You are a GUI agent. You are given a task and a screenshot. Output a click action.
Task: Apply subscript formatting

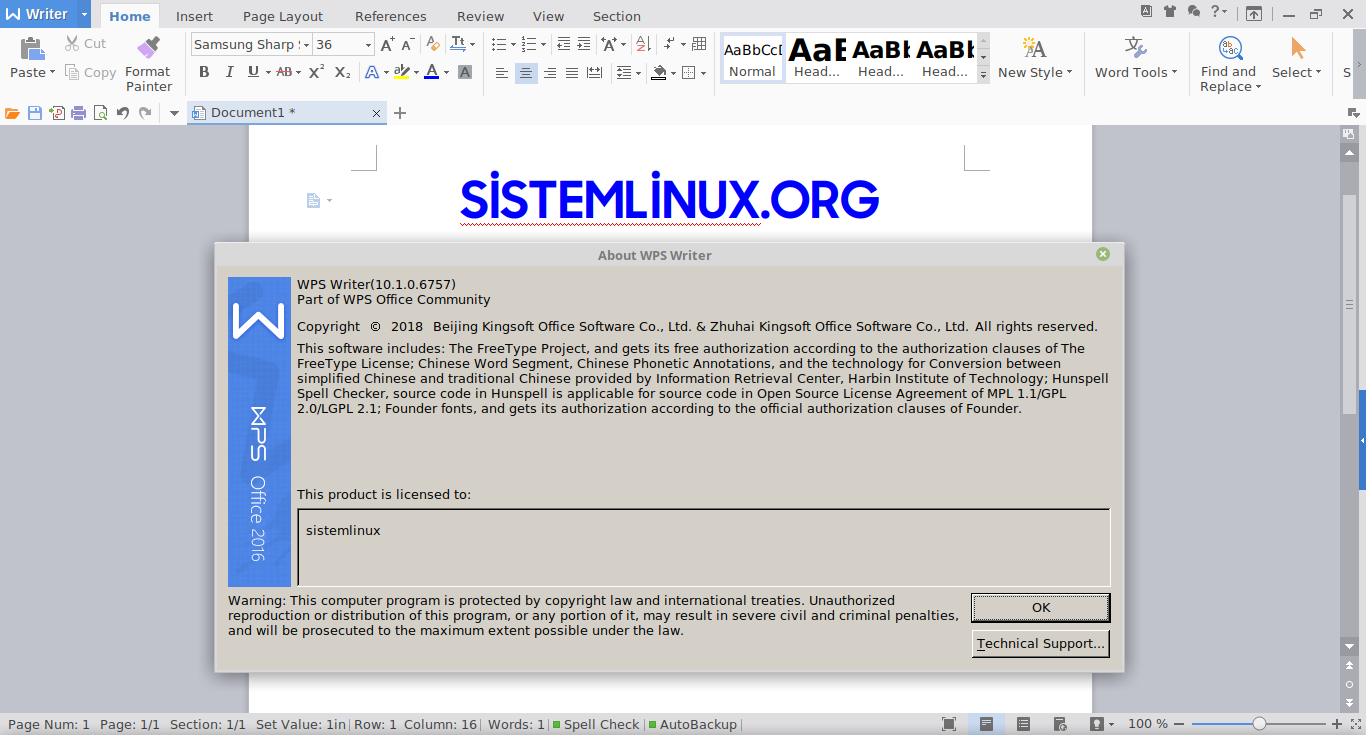(342, 72)
